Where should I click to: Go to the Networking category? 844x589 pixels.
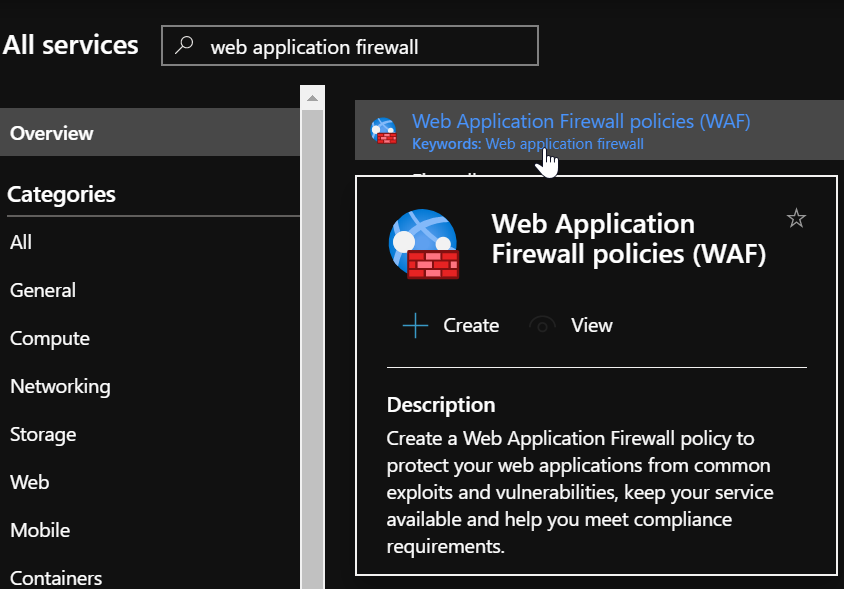coord(60,386)
